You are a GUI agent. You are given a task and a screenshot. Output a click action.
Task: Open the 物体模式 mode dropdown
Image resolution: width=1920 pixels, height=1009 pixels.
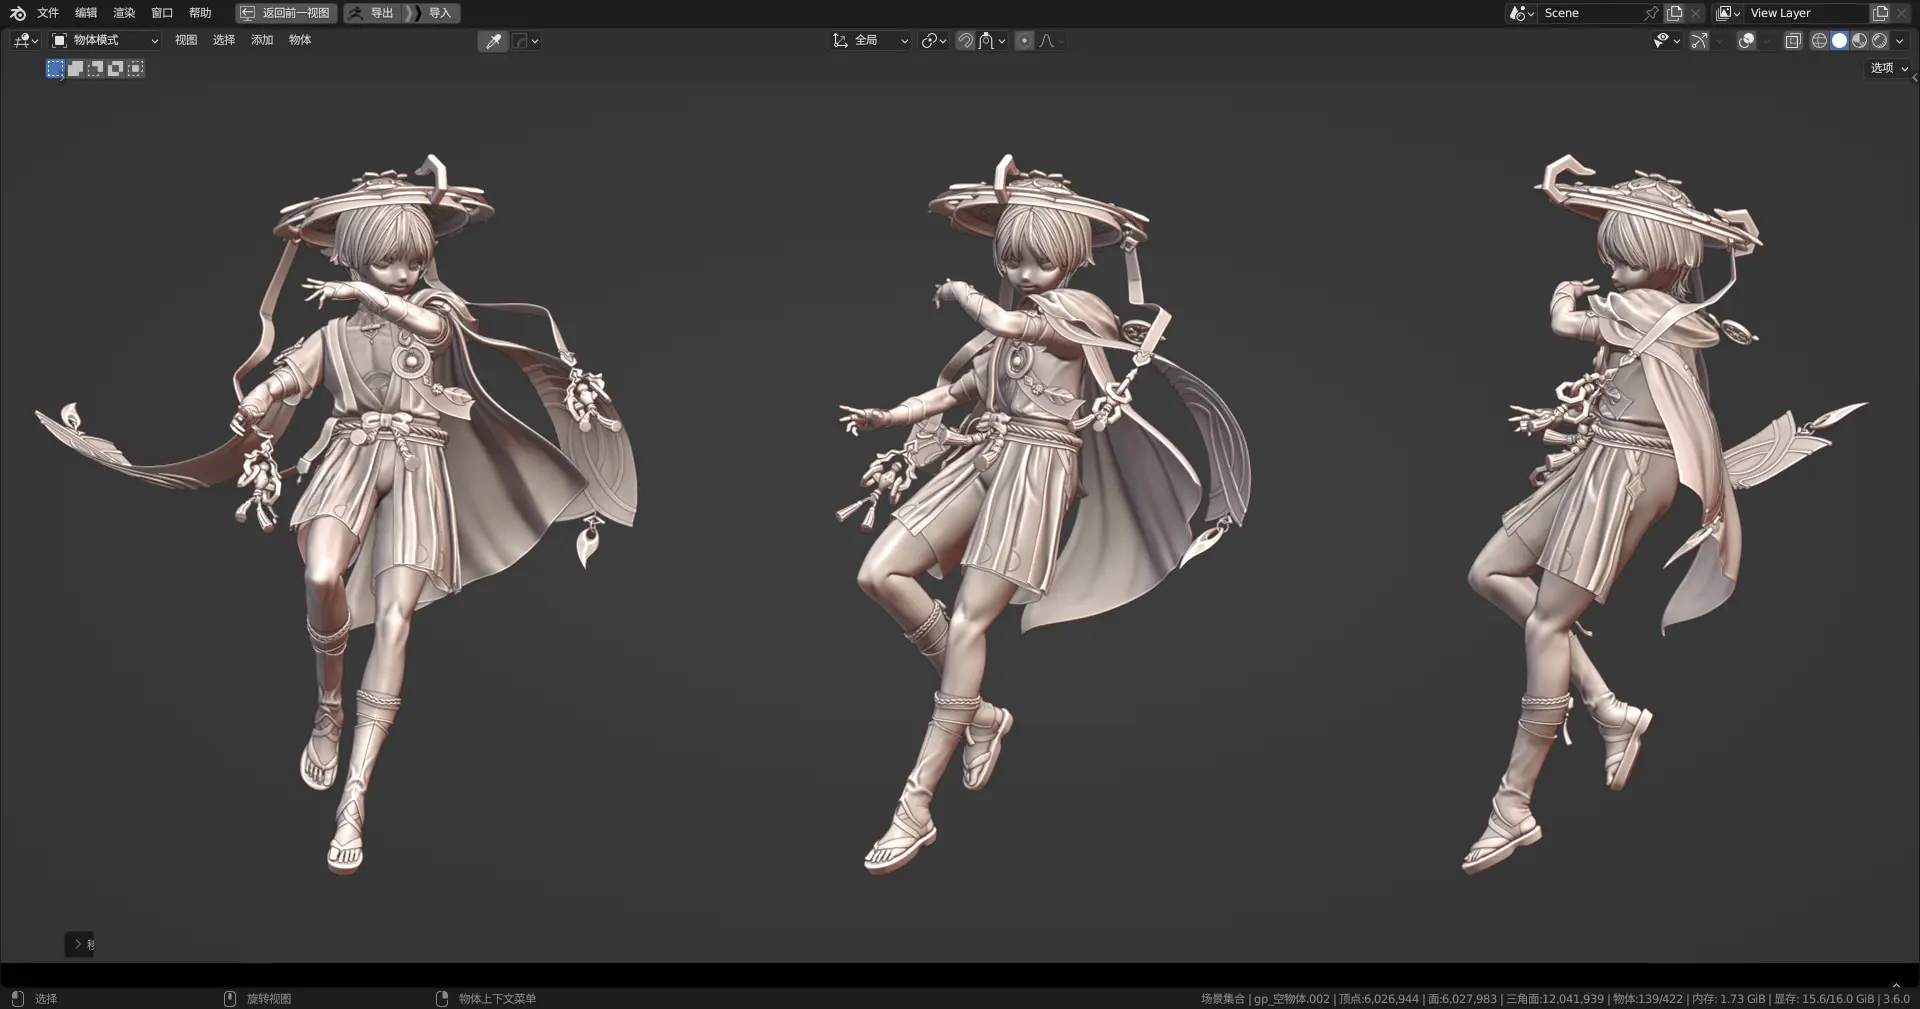click(105, 40)
